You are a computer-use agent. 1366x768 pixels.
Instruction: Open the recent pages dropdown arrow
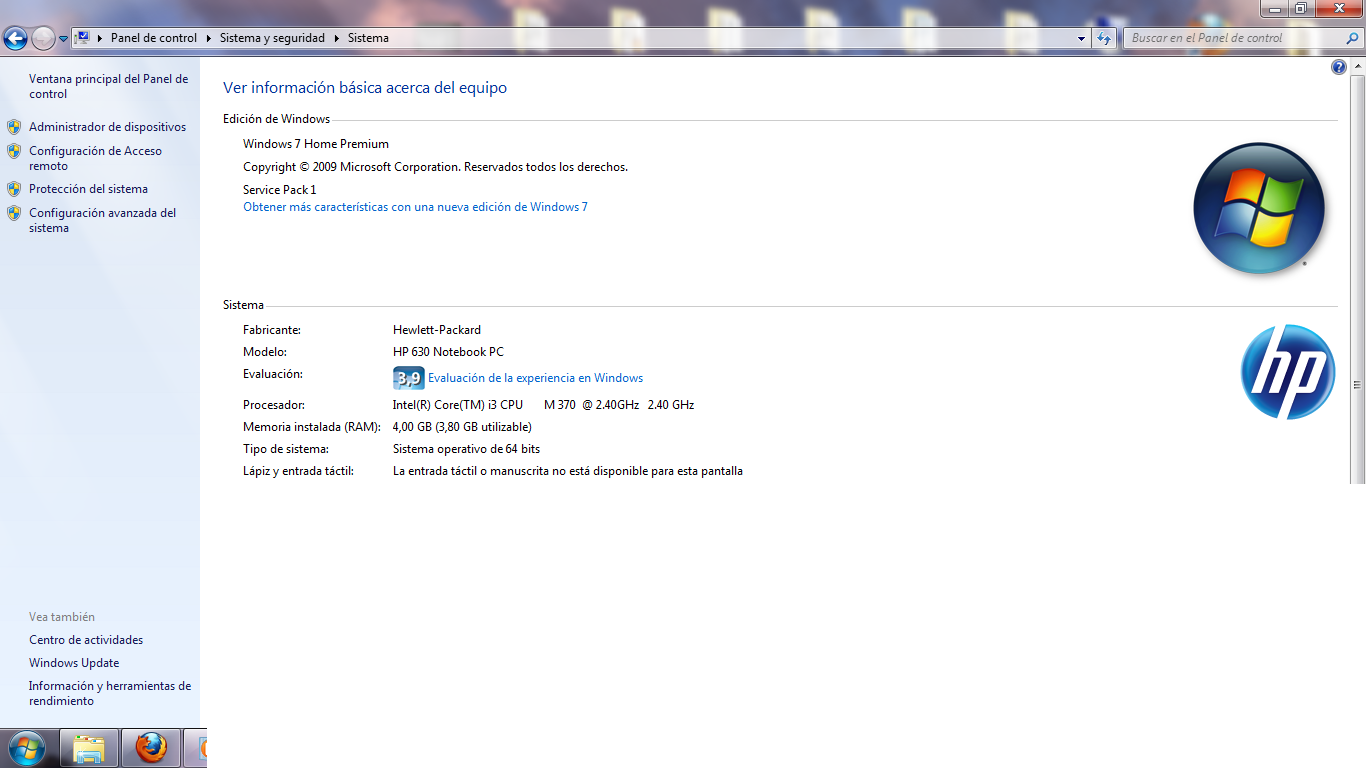click(64, 39)
